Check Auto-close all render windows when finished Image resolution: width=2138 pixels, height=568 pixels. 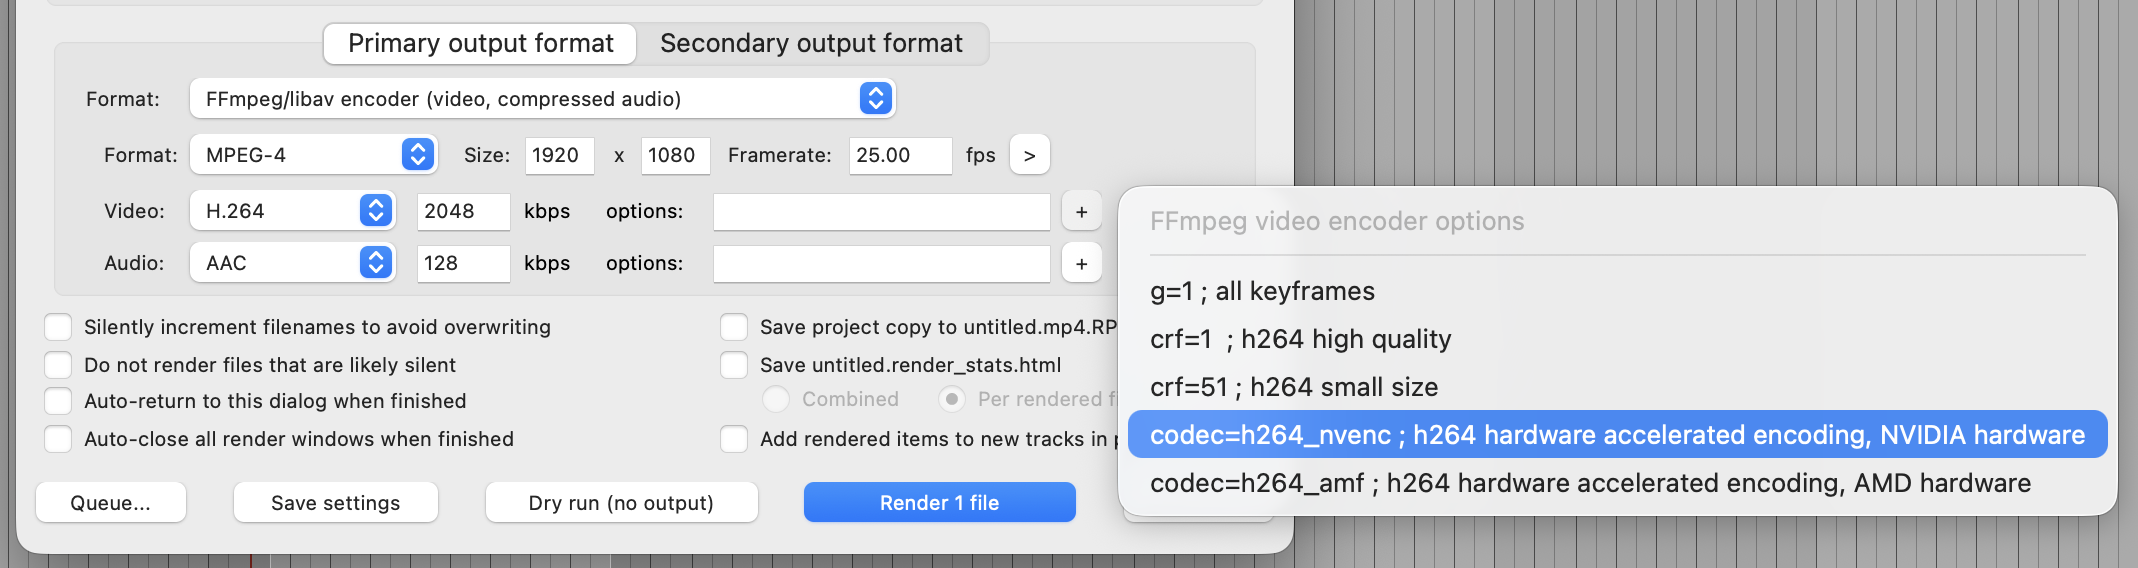coord(58,439)
